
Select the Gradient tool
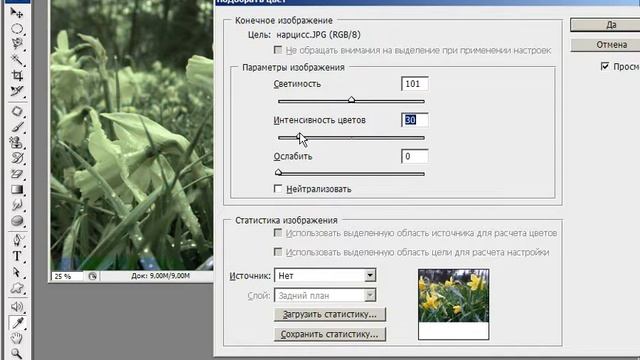coord(17,189)
